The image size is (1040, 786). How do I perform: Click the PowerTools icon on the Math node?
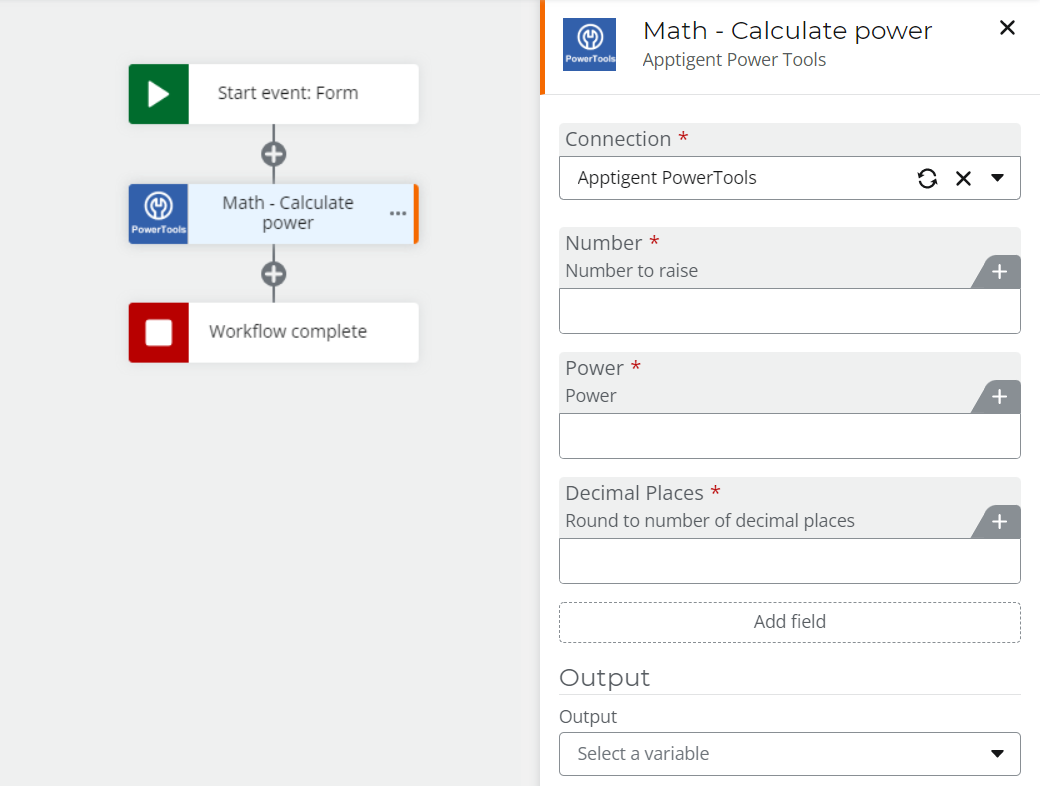157,213
